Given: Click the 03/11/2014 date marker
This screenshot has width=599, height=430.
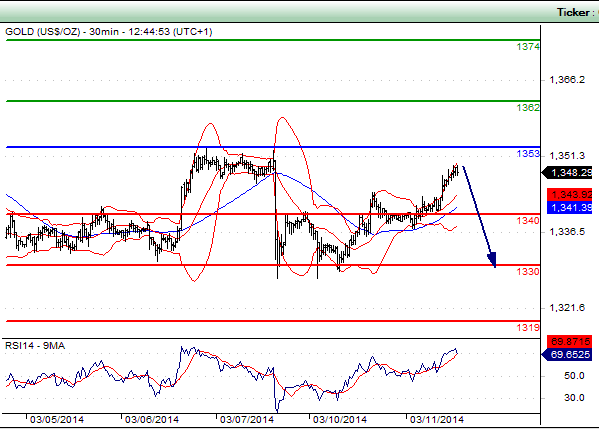Looking at the screenshot, I should click(437, 420).
